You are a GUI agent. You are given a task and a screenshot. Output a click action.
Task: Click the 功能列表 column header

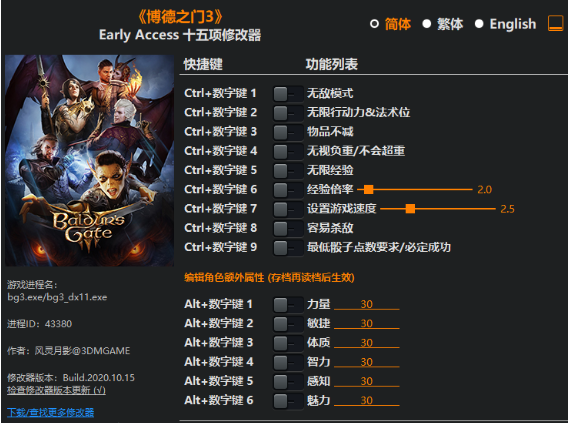[331, 64]
